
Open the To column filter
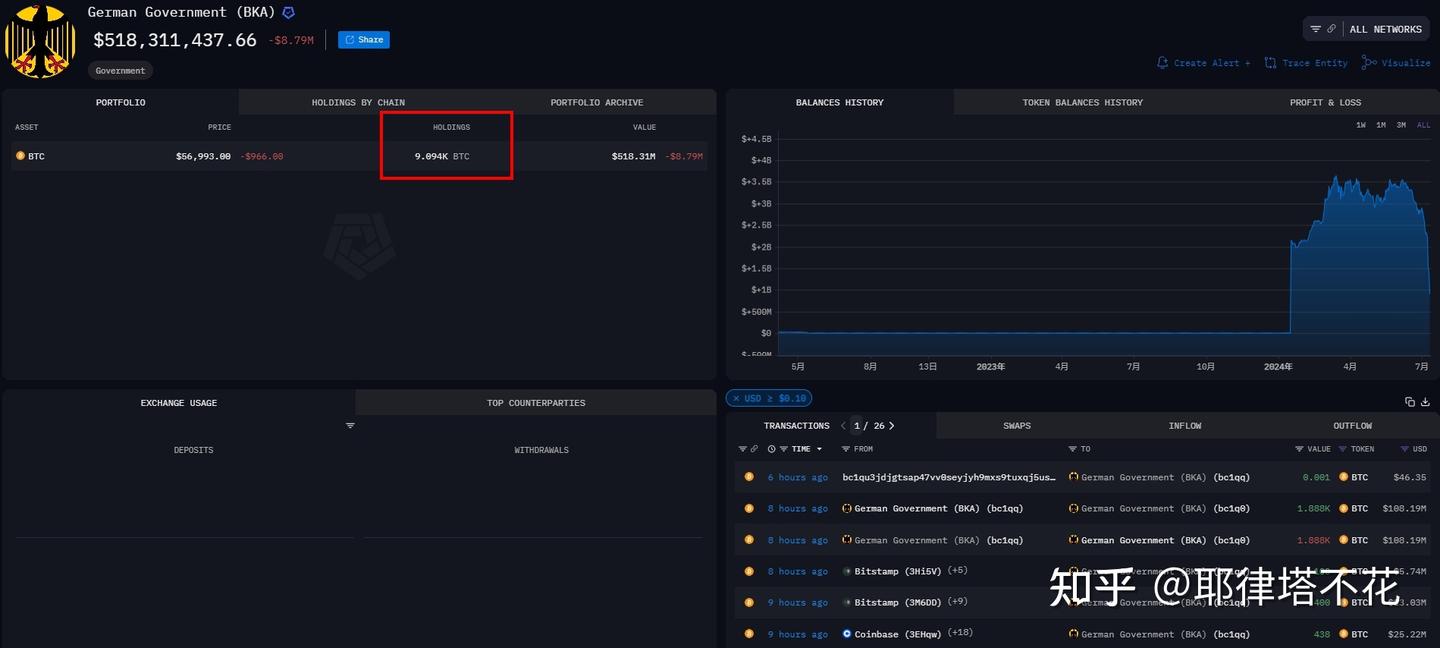click(x=1072, y=449)
